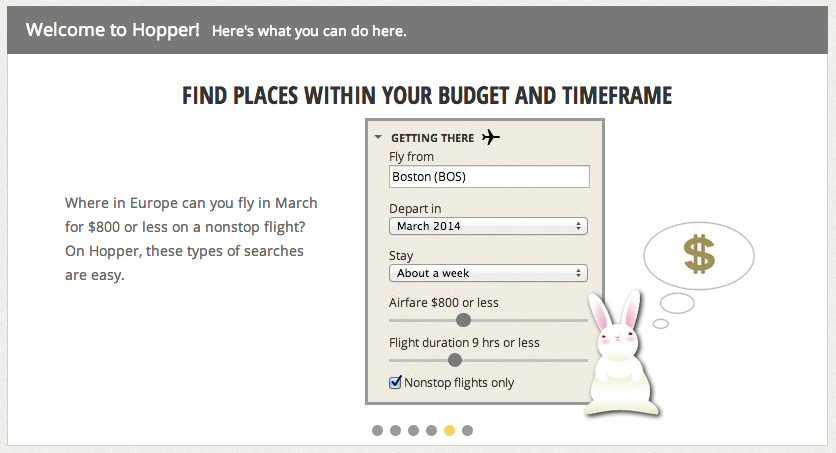
Task: Click the Welcome to Hopper! title
Action: point(113,29)
